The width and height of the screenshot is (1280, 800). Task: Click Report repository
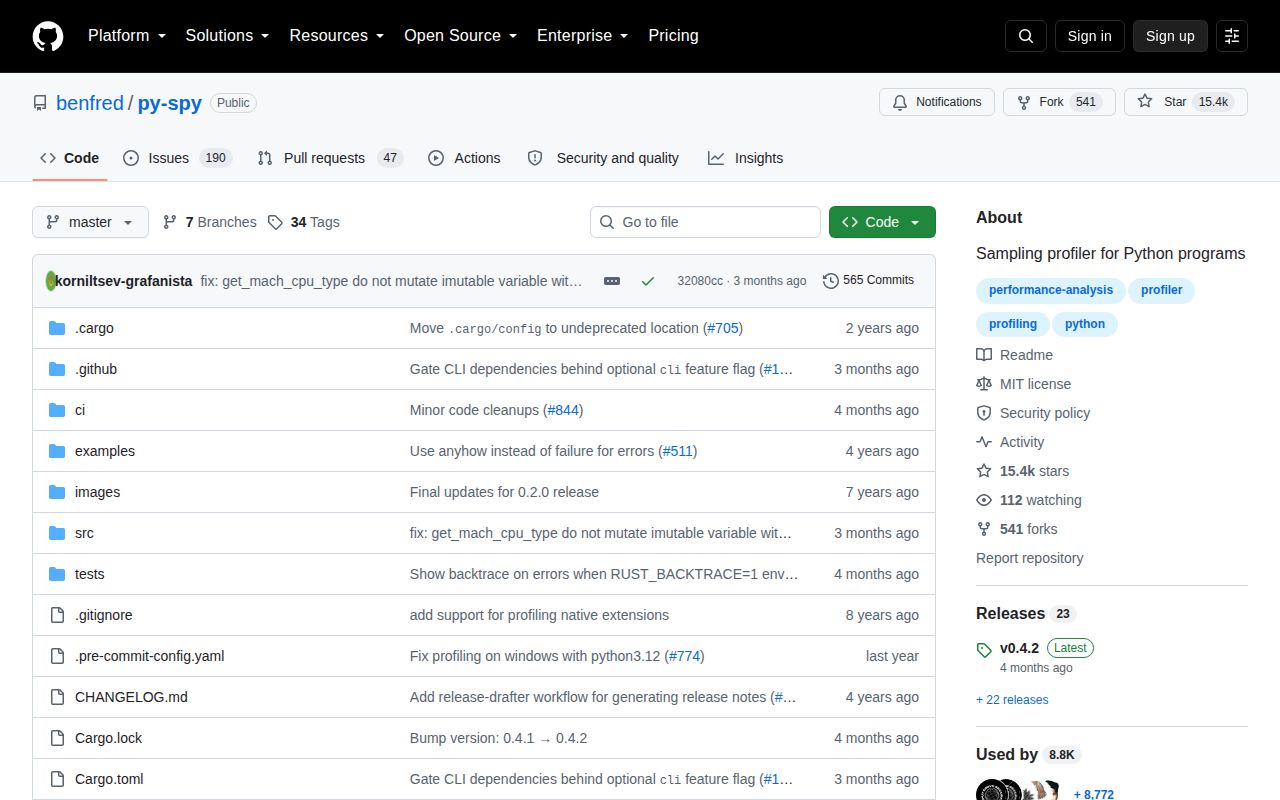(1030, 558)
